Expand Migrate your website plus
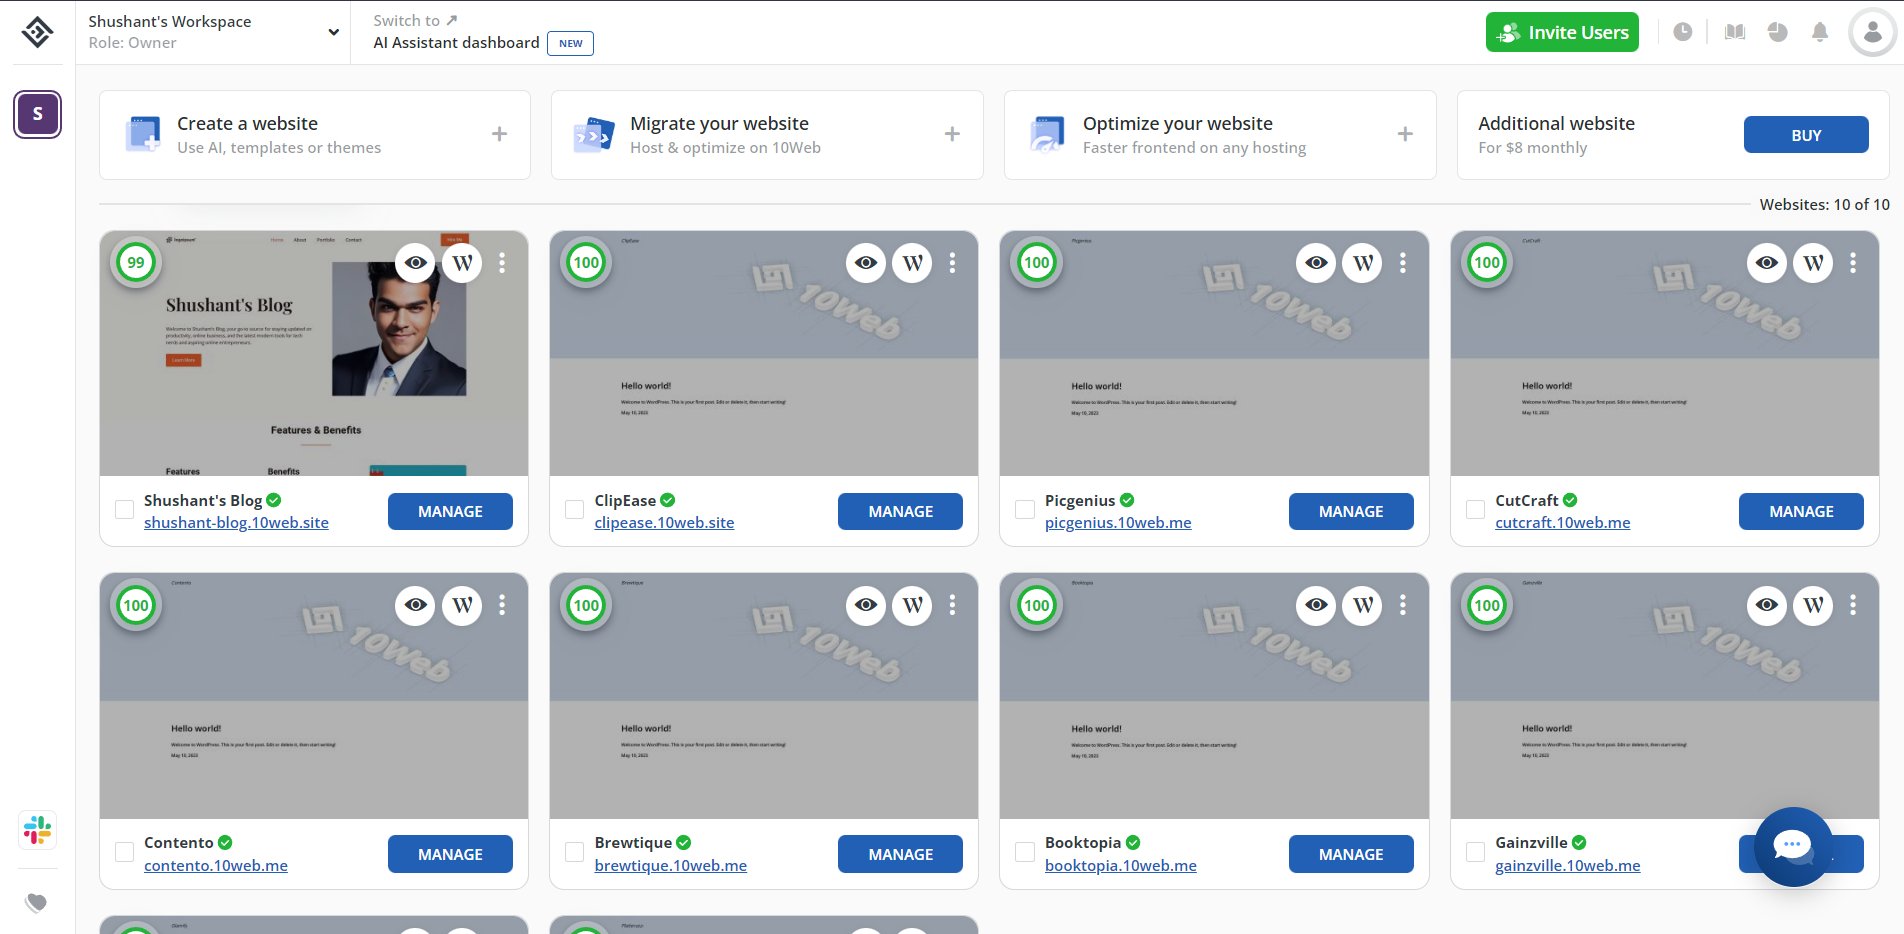The image size is (1904, 934). pyautogui.click(x=952, y=134)
